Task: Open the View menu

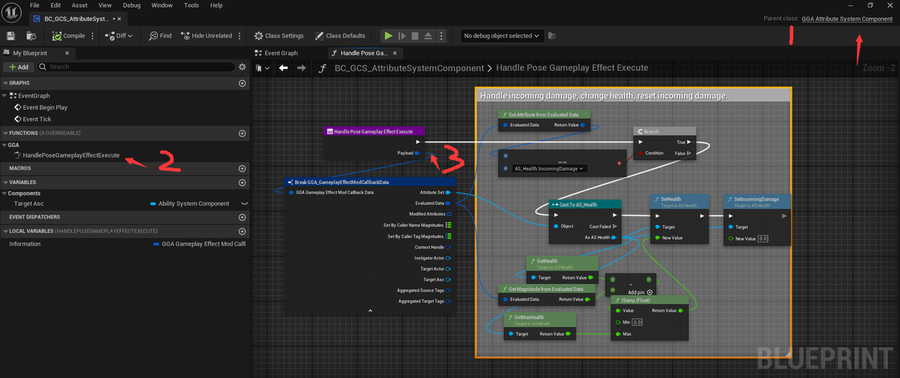Action: click(x=105, y=5)
